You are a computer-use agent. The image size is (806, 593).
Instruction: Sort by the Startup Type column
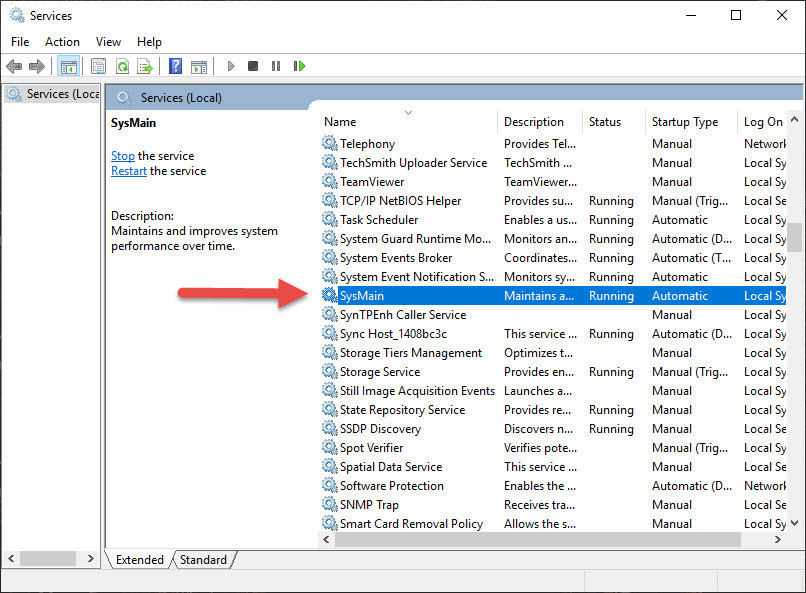tap(684, 122)
